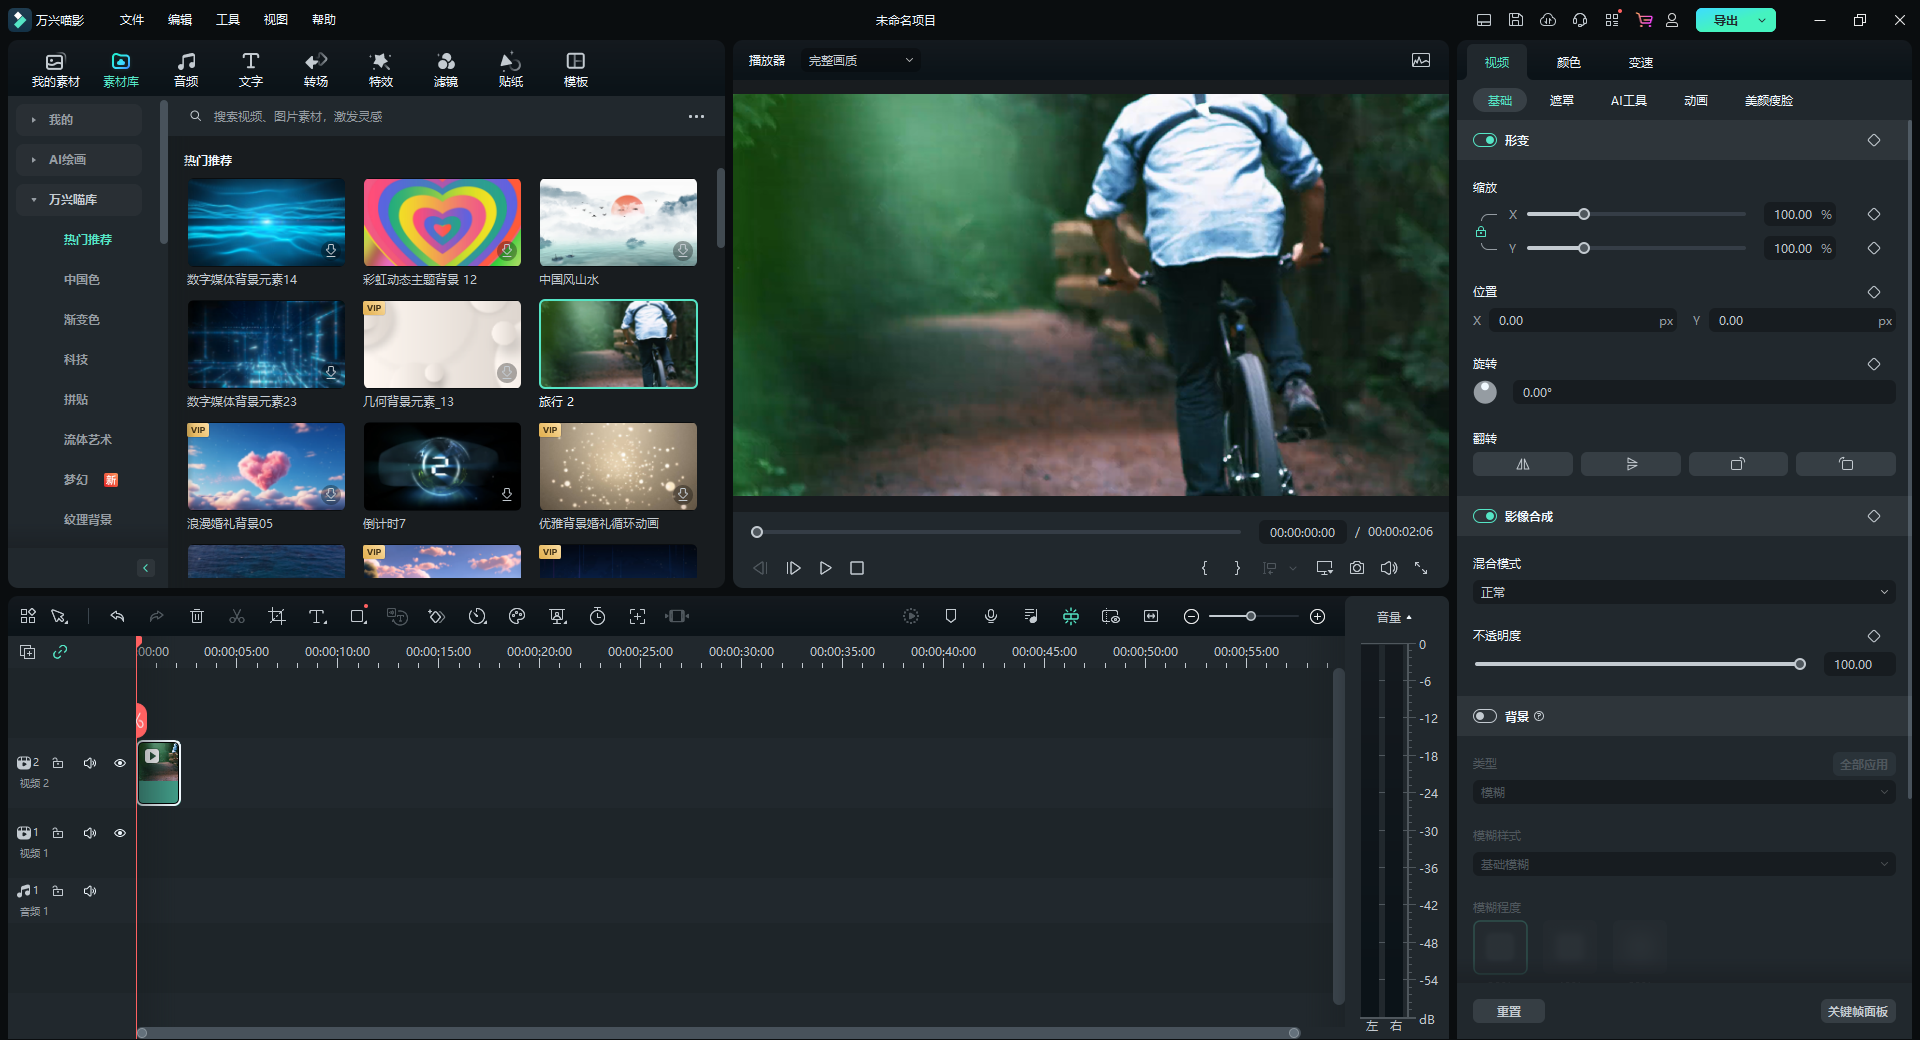Image resolution: width=1920 pixels, height=1040 pixels.
Task: Toggle the scale aspect ratio lock icon
Action: click(1481, 231)
